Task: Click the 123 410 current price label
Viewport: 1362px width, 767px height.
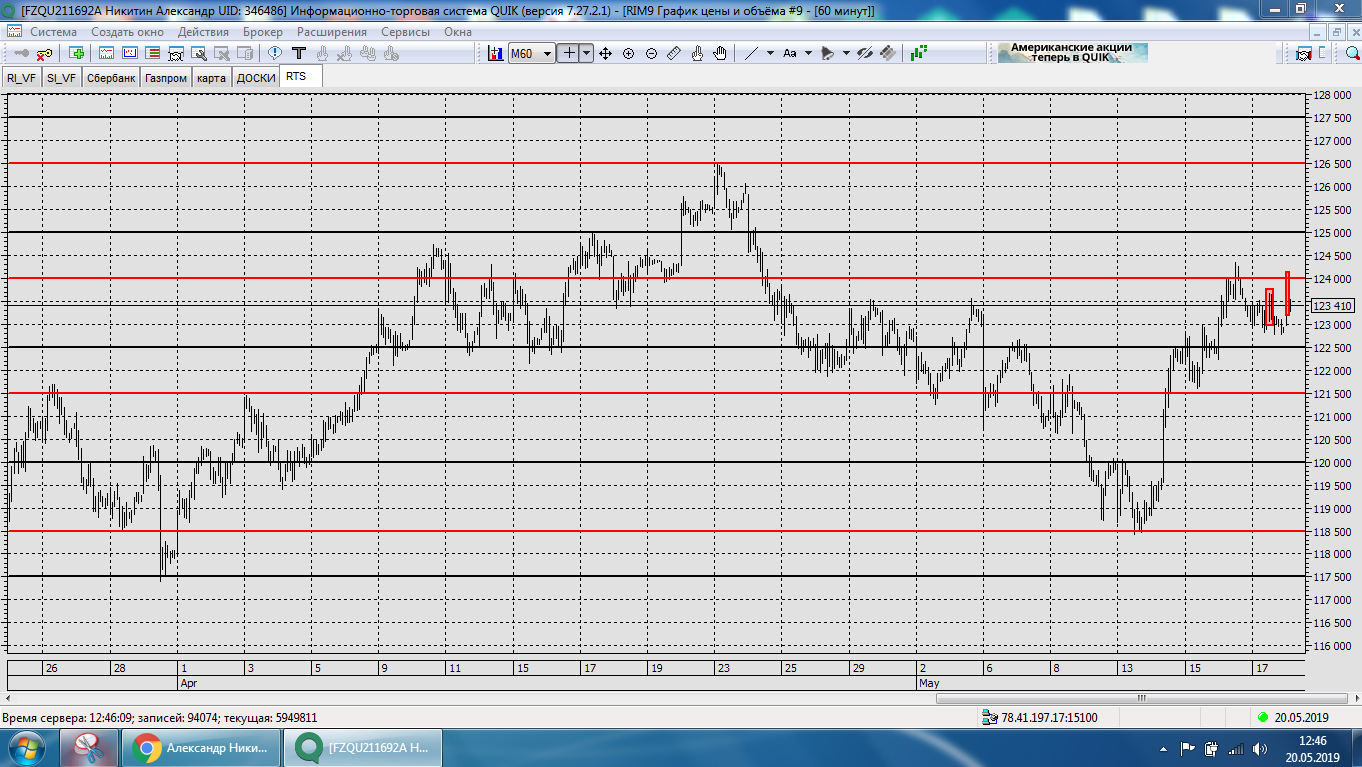Action: pos(1334,306)
